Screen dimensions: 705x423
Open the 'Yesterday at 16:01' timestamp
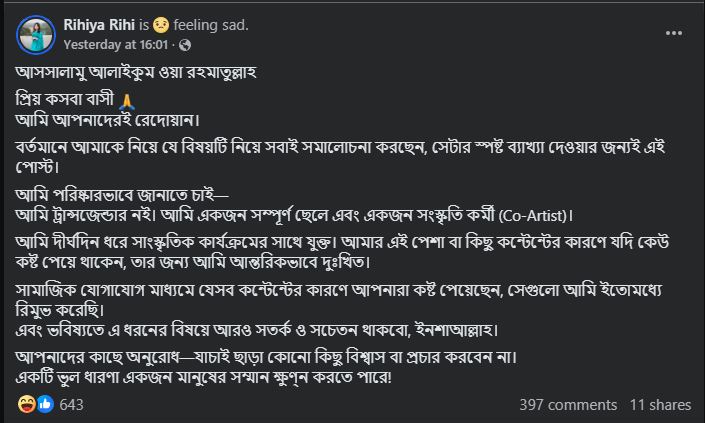coord(113,45)
